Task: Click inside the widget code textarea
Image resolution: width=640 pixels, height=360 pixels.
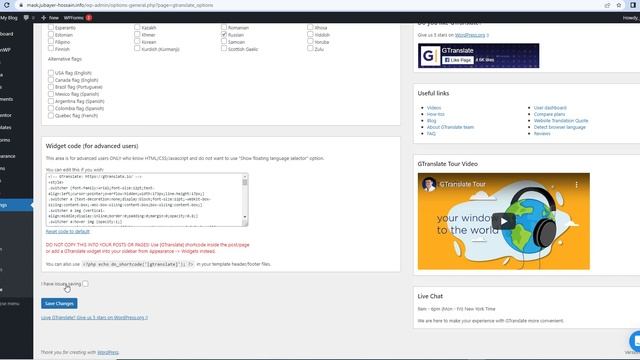Action: click(x=144, y=200)
